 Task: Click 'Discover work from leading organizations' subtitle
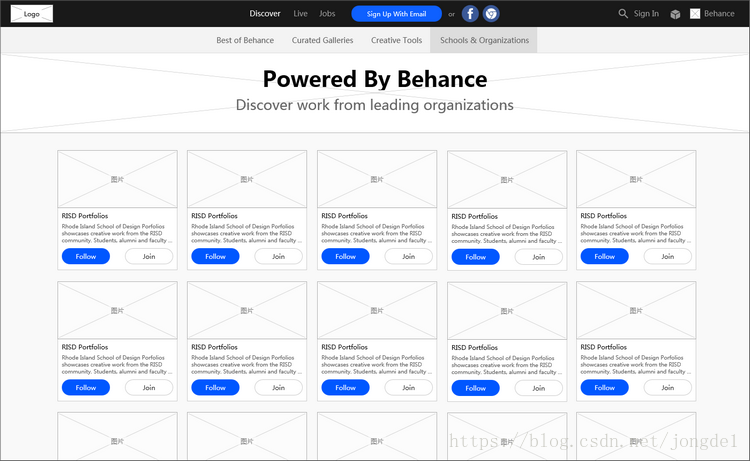coord(375,105)
